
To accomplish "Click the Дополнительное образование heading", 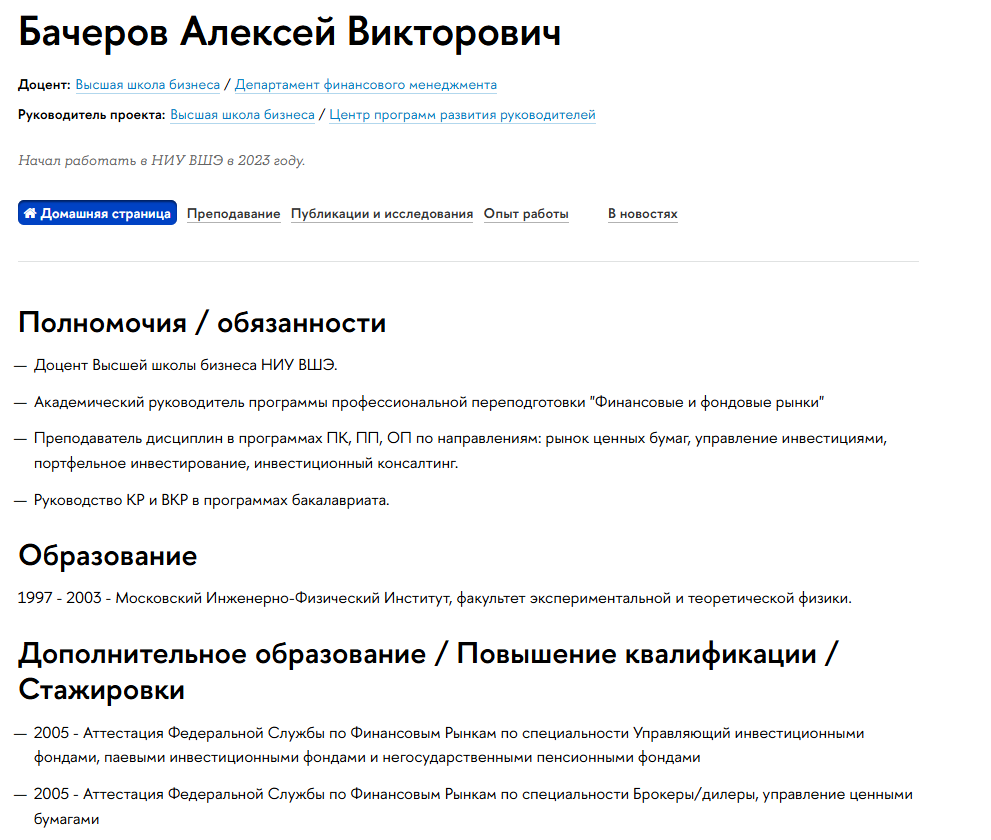I will click(x=428, y=671).
